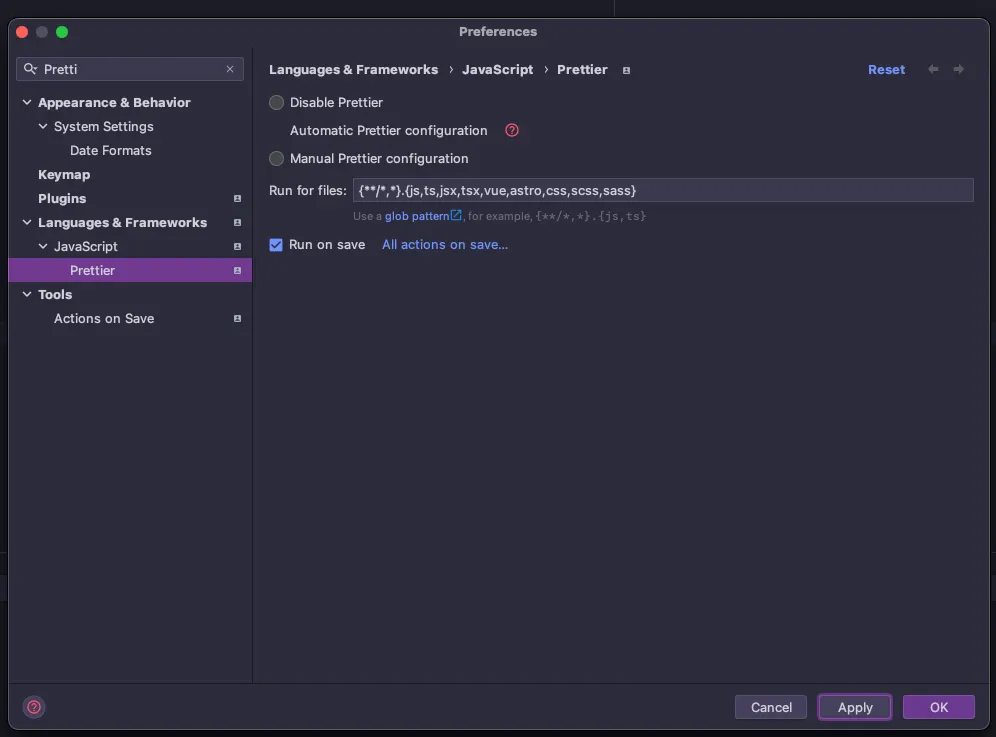Click the Help question mark icon at bottom left
This screenshot has height=737, width=996.
pos(34,707)
